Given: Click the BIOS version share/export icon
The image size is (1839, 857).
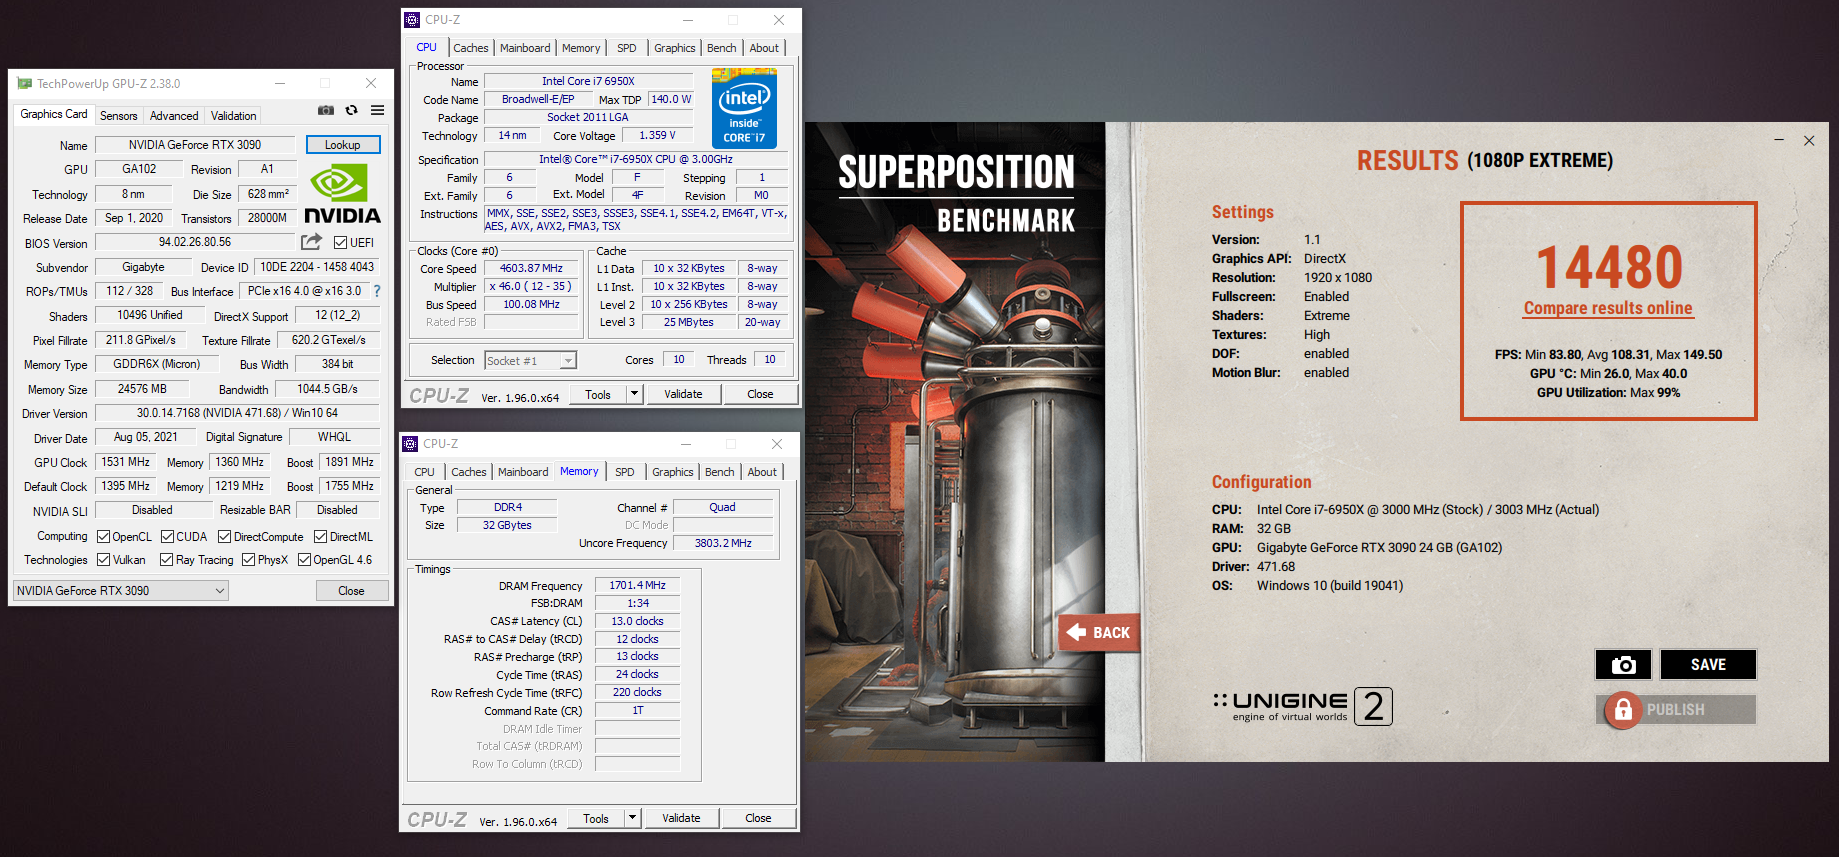Looking at the screenshot, I should click(x=312, y=242).
